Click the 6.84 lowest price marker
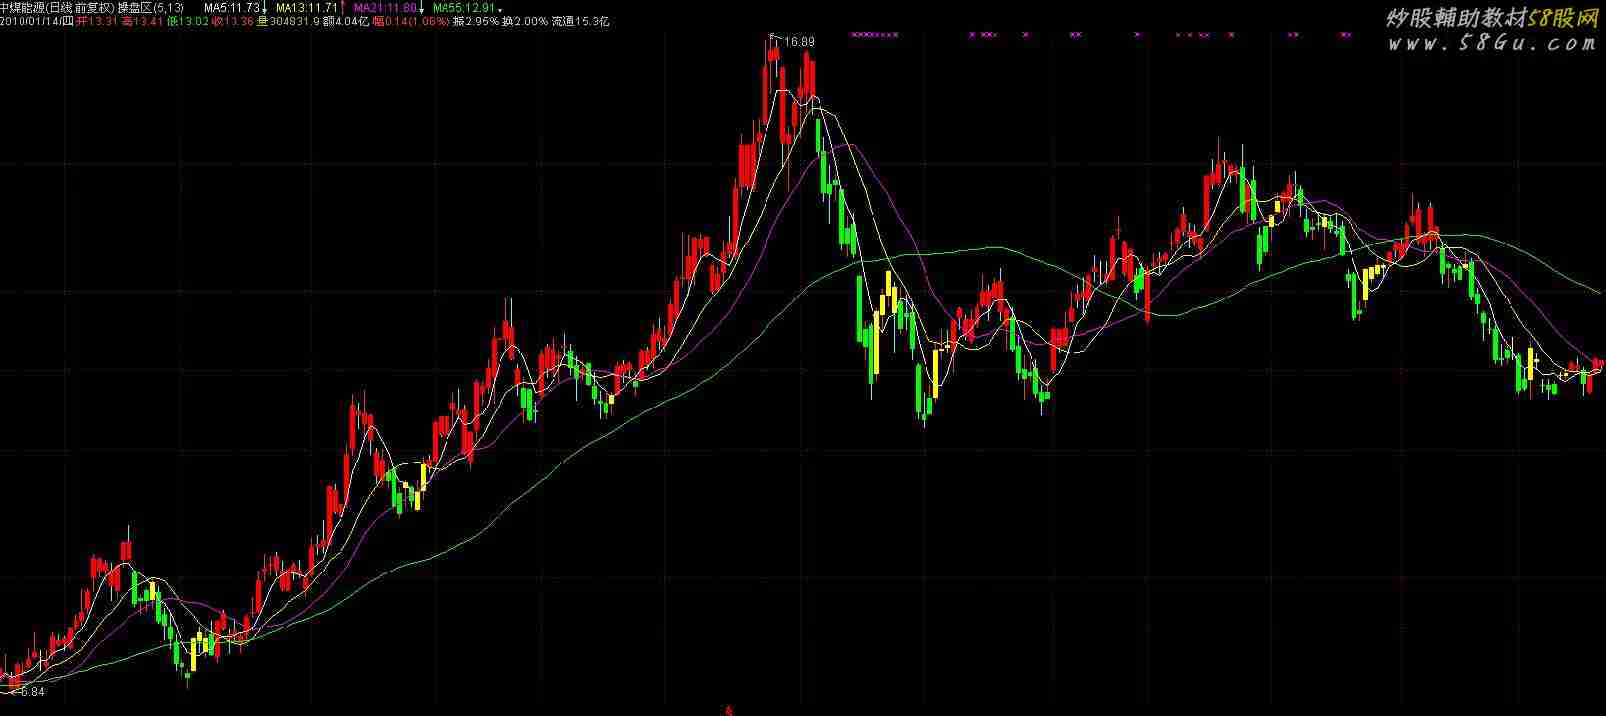Image resolution: width=1606 pixels, height=716 pixels. point(31,691)
